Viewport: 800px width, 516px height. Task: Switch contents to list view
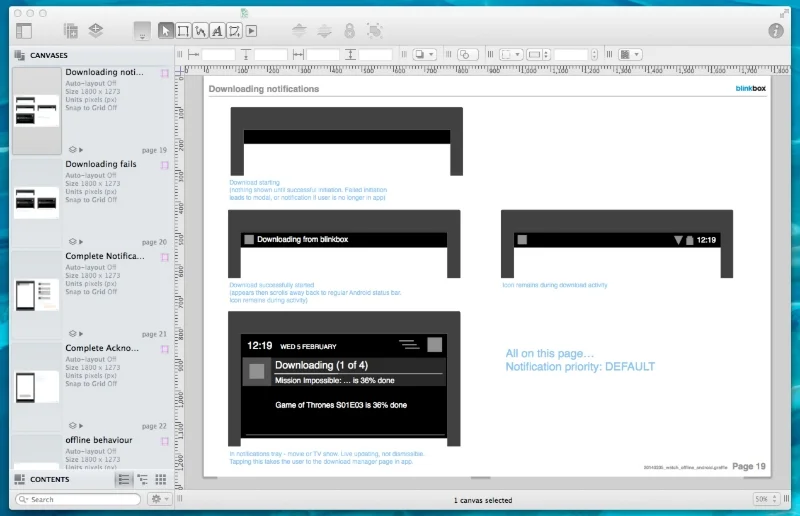(124, 479)
